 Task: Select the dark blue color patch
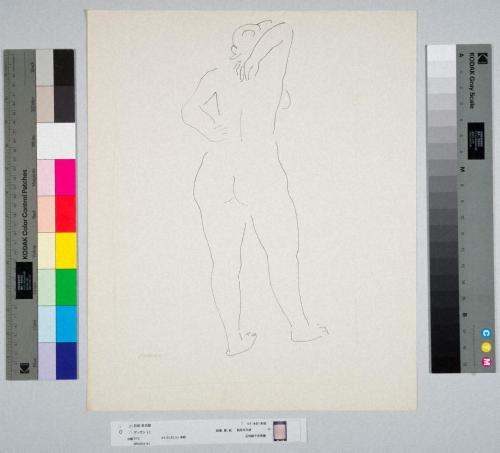[x=66, y=361]
